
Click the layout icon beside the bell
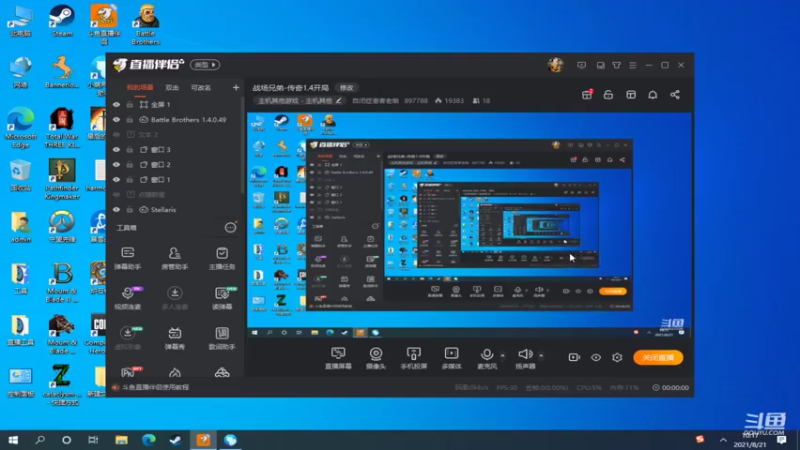(631, 95)
